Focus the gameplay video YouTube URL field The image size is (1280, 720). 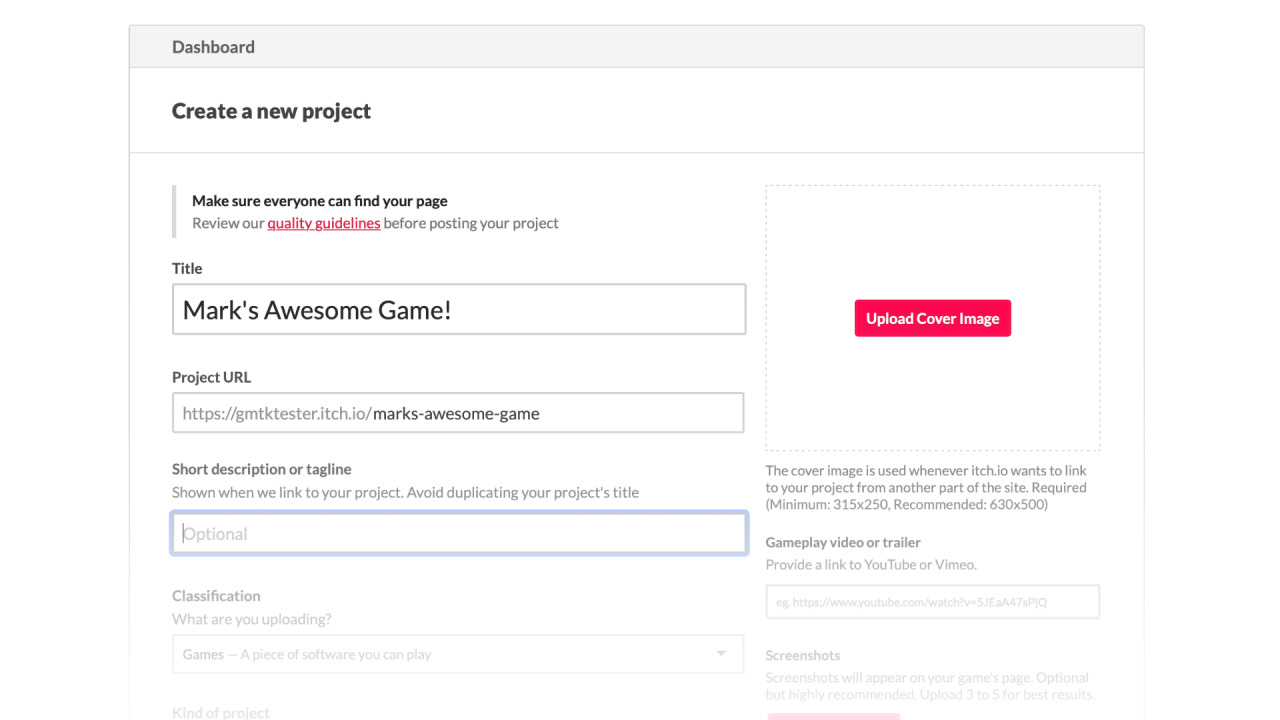pyautogui.click(x=932, y=602)
